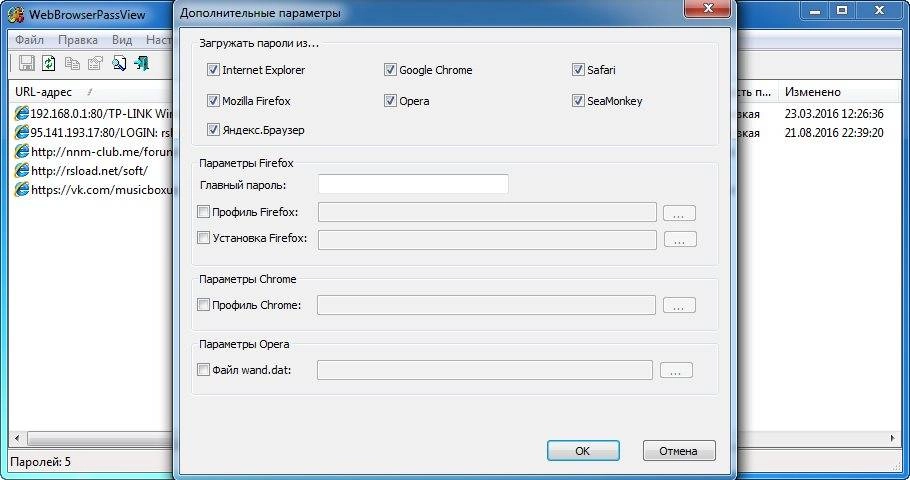
Task: Select the 192.168.0.1:80/TP-LINK row
Action: 92,113
